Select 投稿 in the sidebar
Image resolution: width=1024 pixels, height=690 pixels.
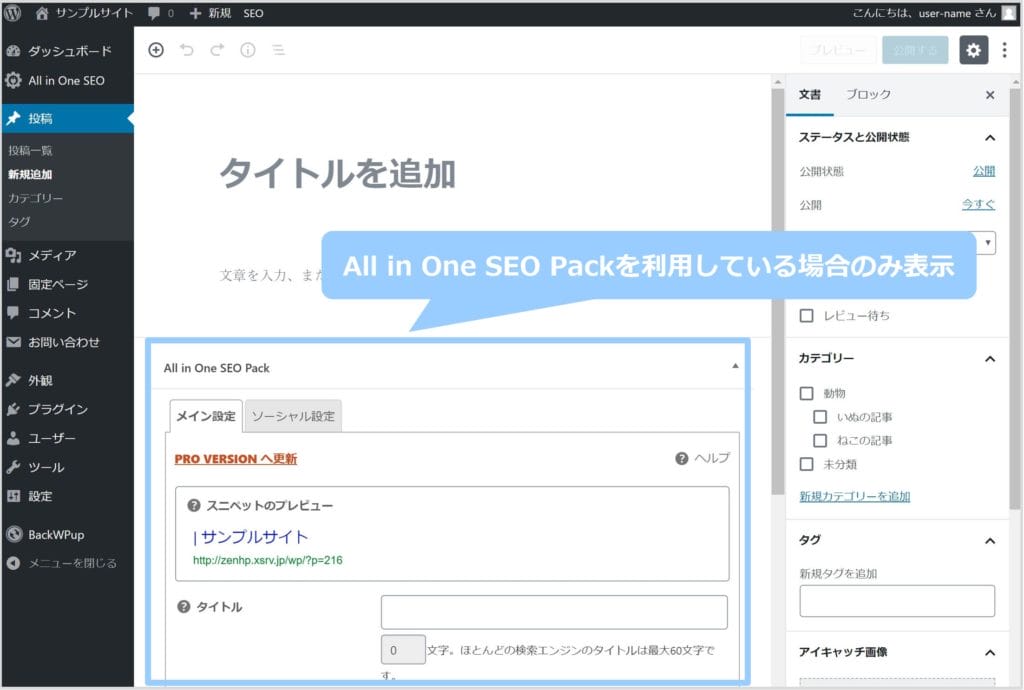[67, 118]
